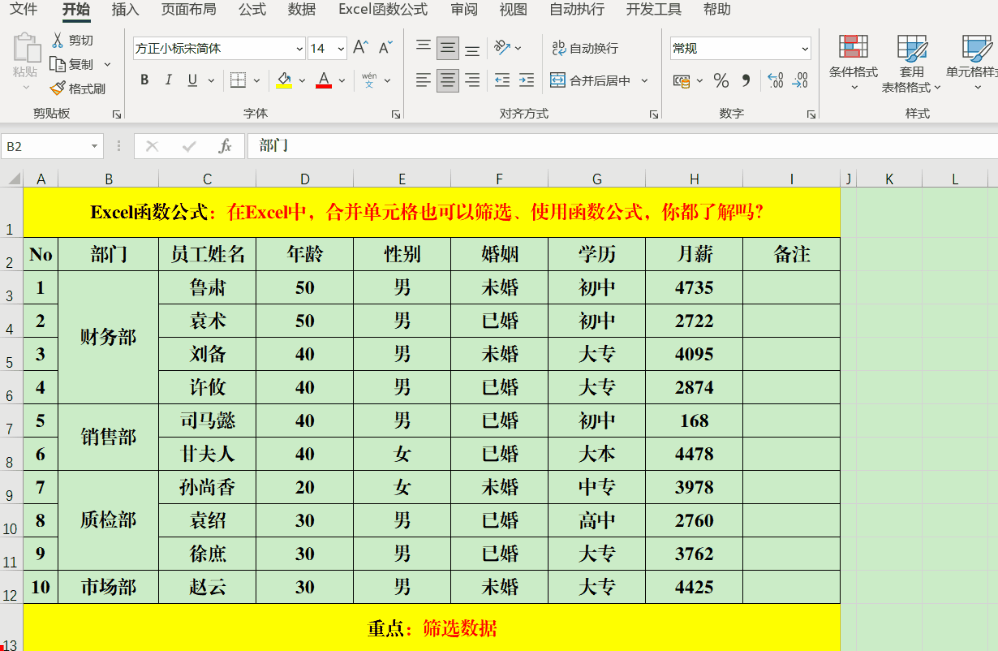The height and width of the screenshot is (651, 998).
Task: Switch to the 页面布局 tab
Action: 188,9
